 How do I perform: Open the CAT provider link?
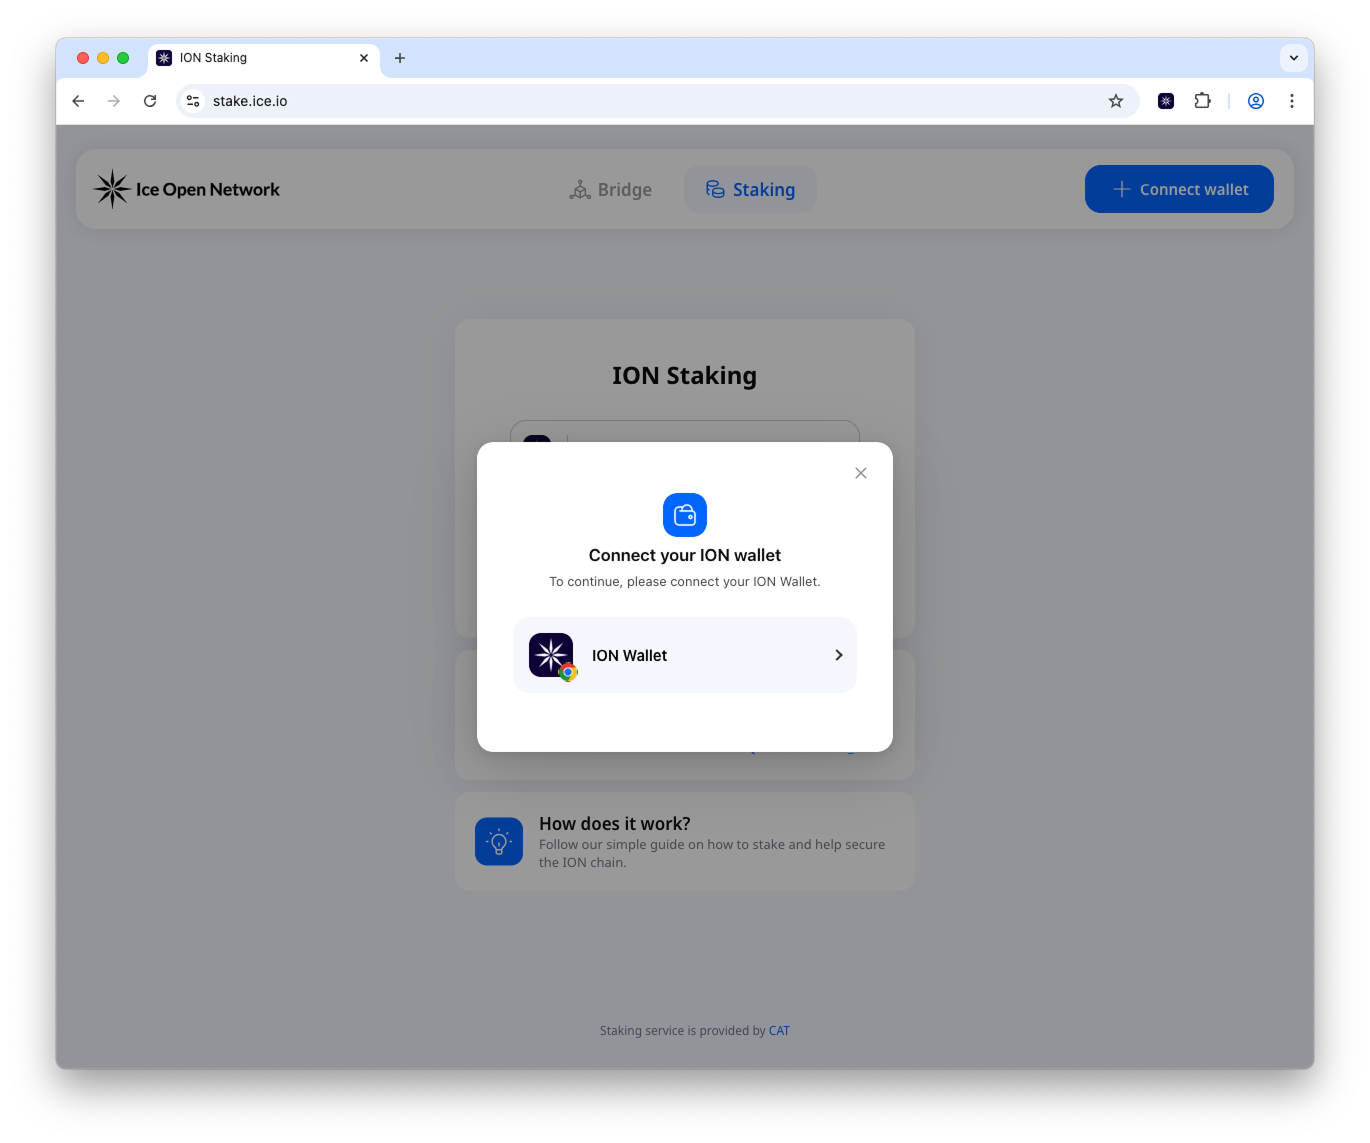coord(779,1031)
